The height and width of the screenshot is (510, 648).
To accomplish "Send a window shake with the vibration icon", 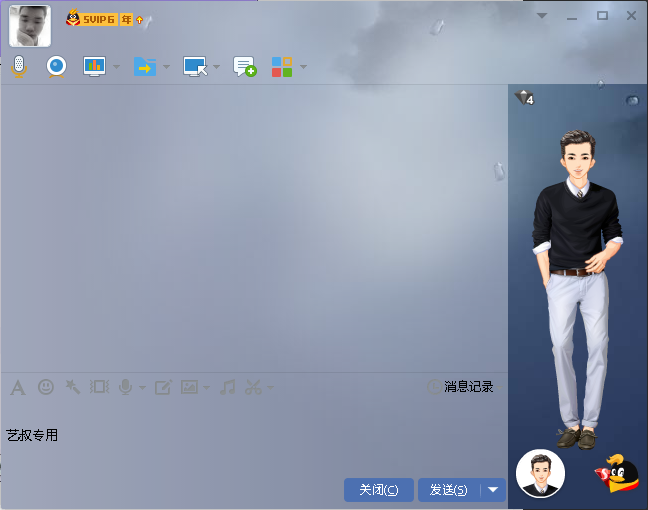I will pos(100,387).
